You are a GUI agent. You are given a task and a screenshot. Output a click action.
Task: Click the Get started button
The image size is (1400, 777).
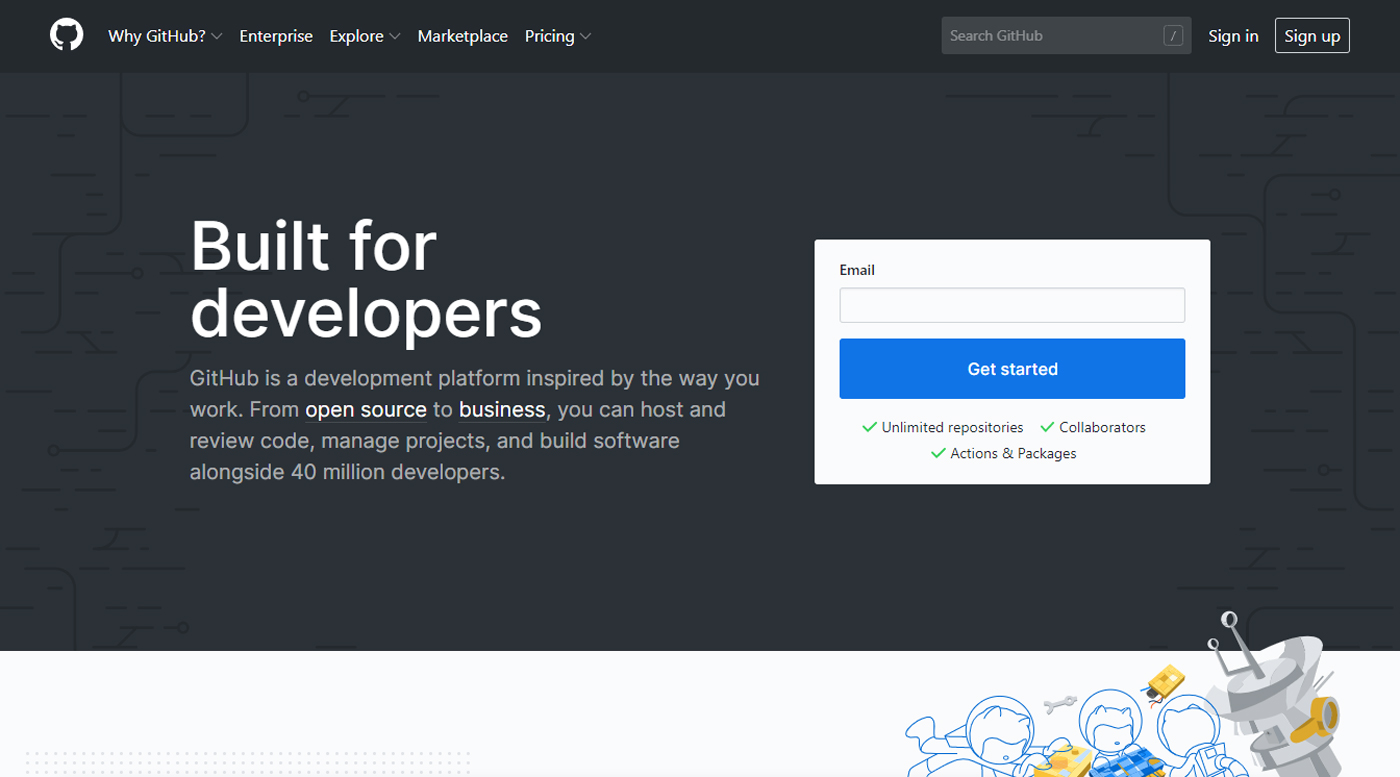[x=1012, y=369]
